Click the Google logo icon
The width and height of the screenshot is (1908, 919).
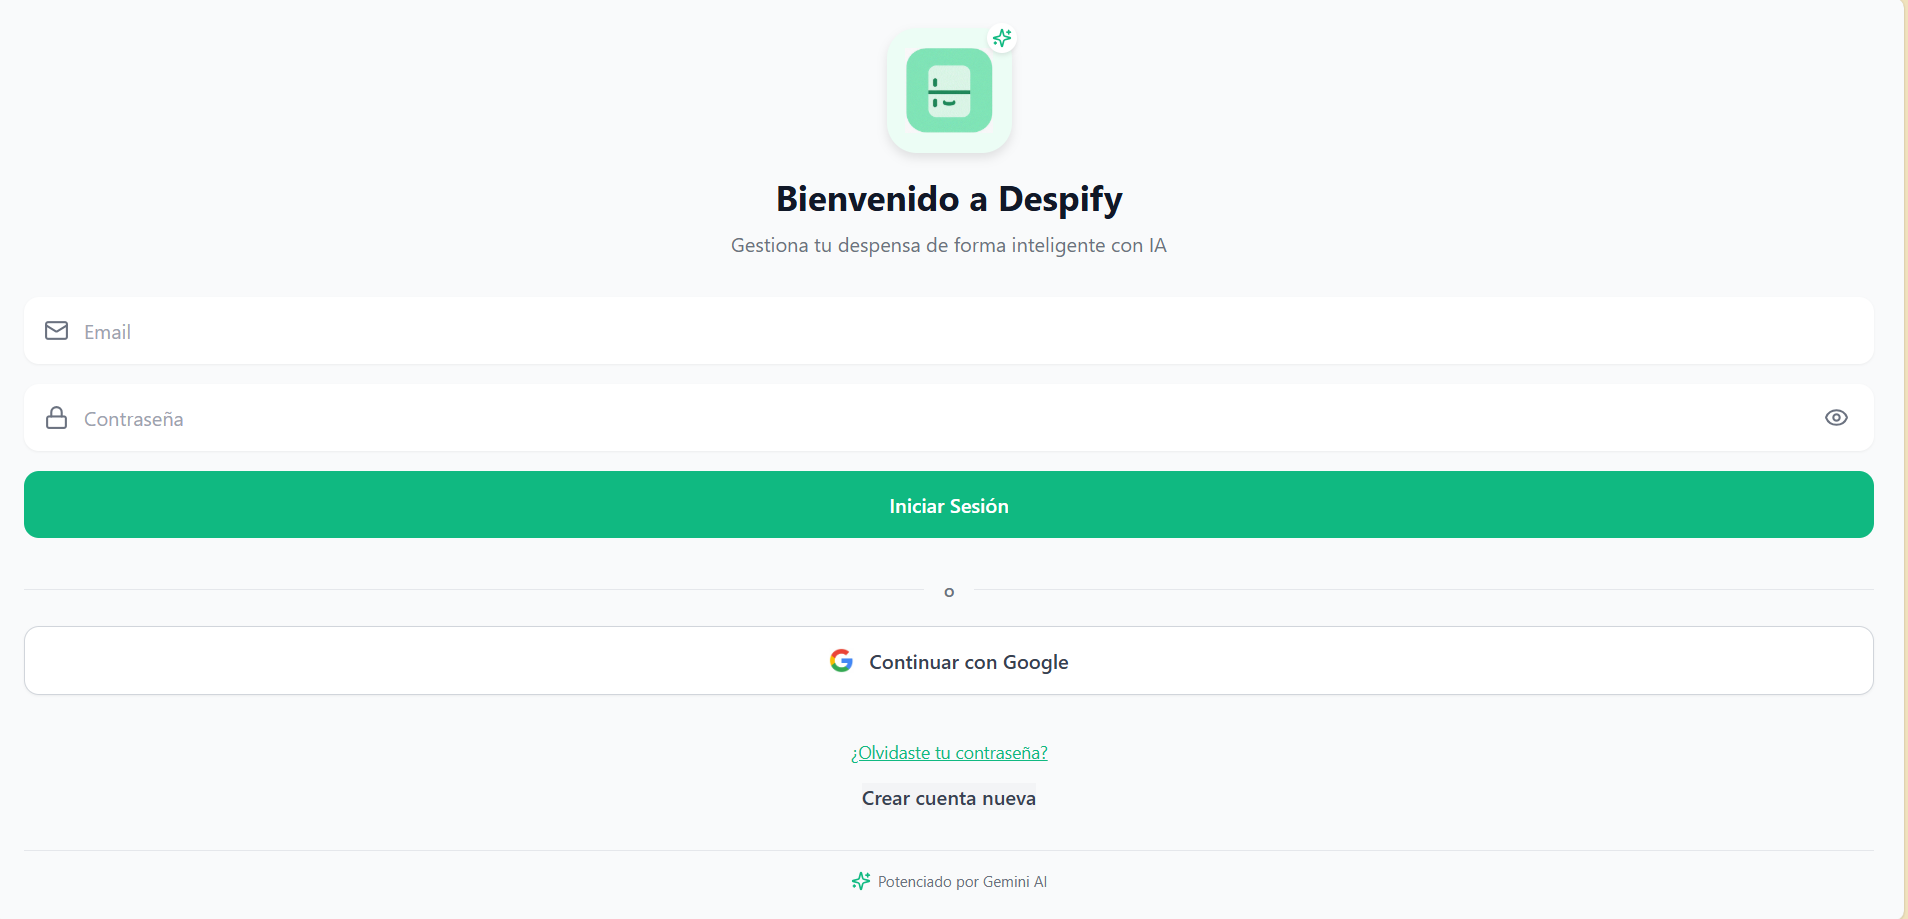pyautogui.click(x=841, y=661)
